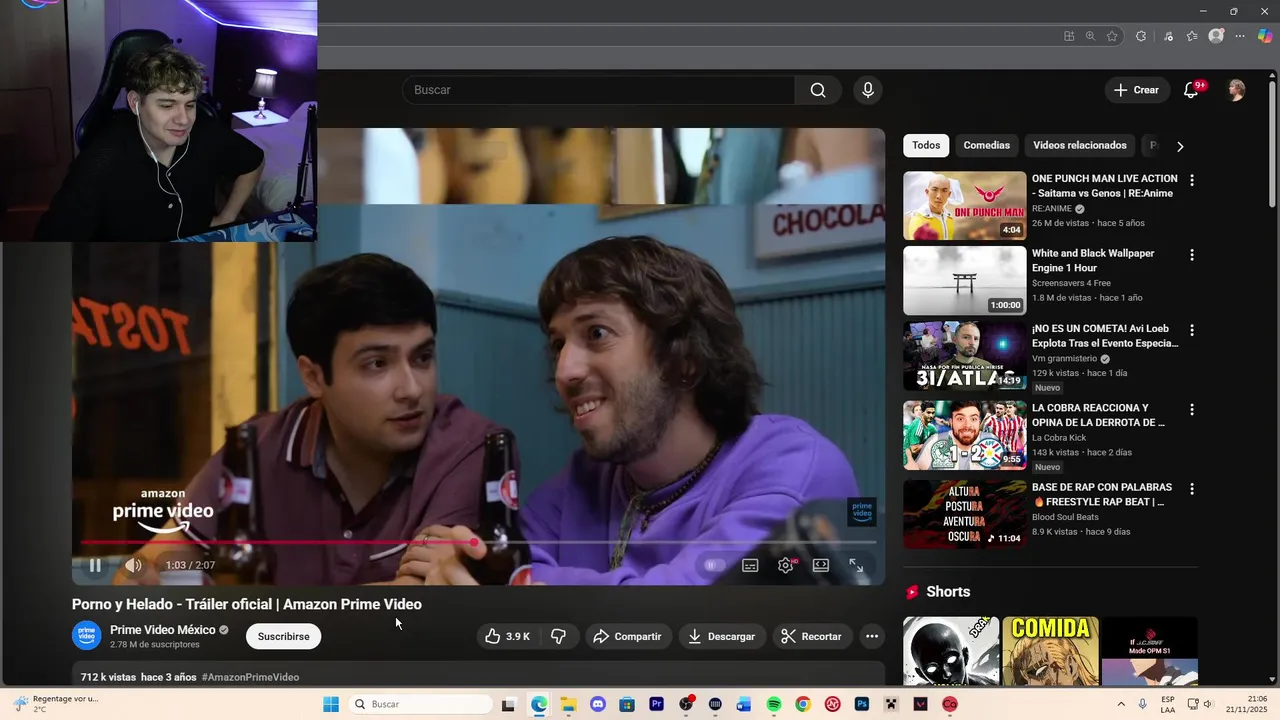Pause the video with the pause button
The height and width of the screenshot is (720, 1280).
[95, 565]
